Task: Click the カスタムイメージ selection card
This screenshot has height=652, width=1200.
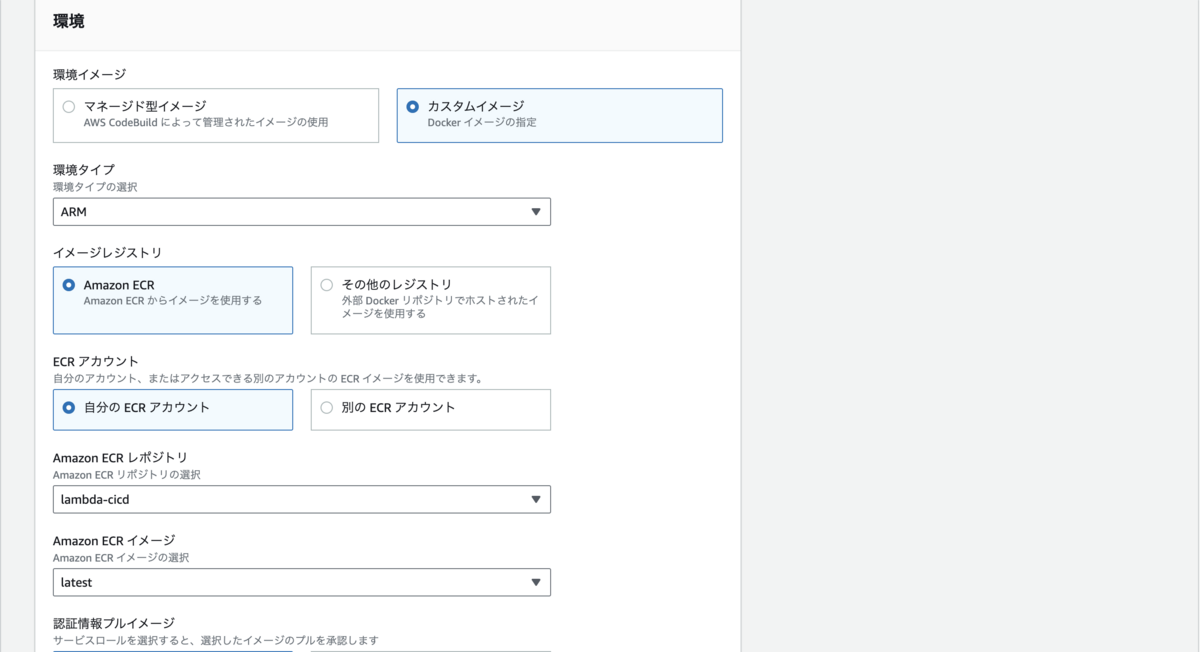Action: point(559,115)
